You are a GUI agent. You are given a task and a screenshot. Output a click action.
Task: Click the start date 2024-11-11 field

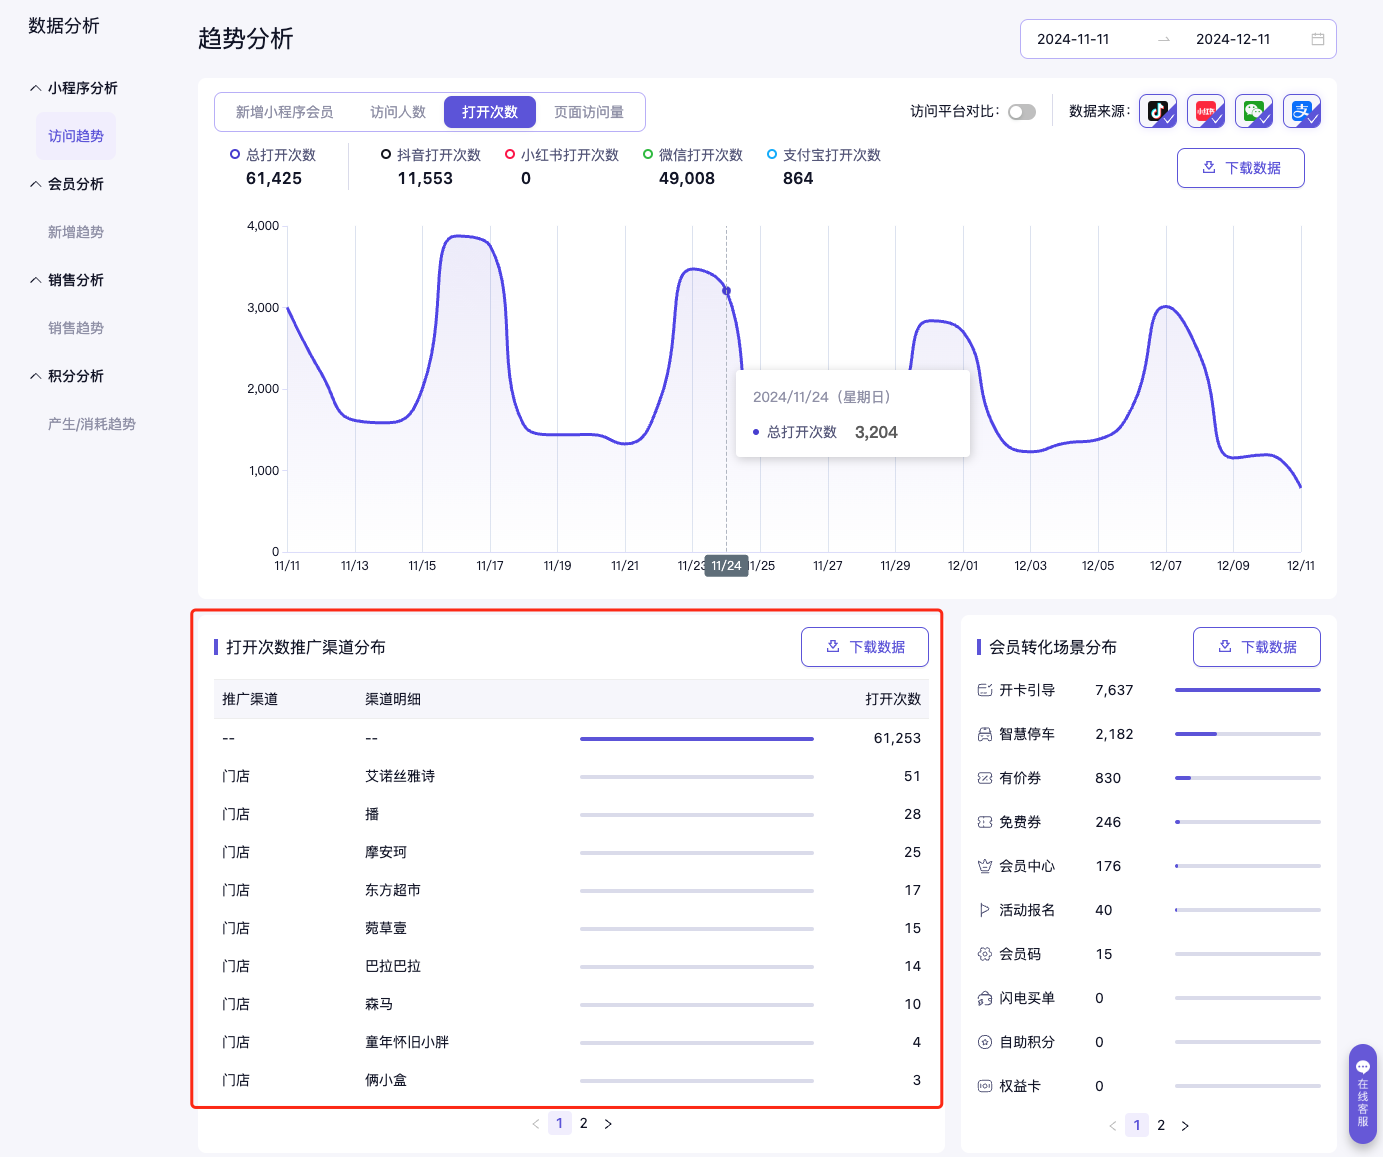(x=1073, y=39)
